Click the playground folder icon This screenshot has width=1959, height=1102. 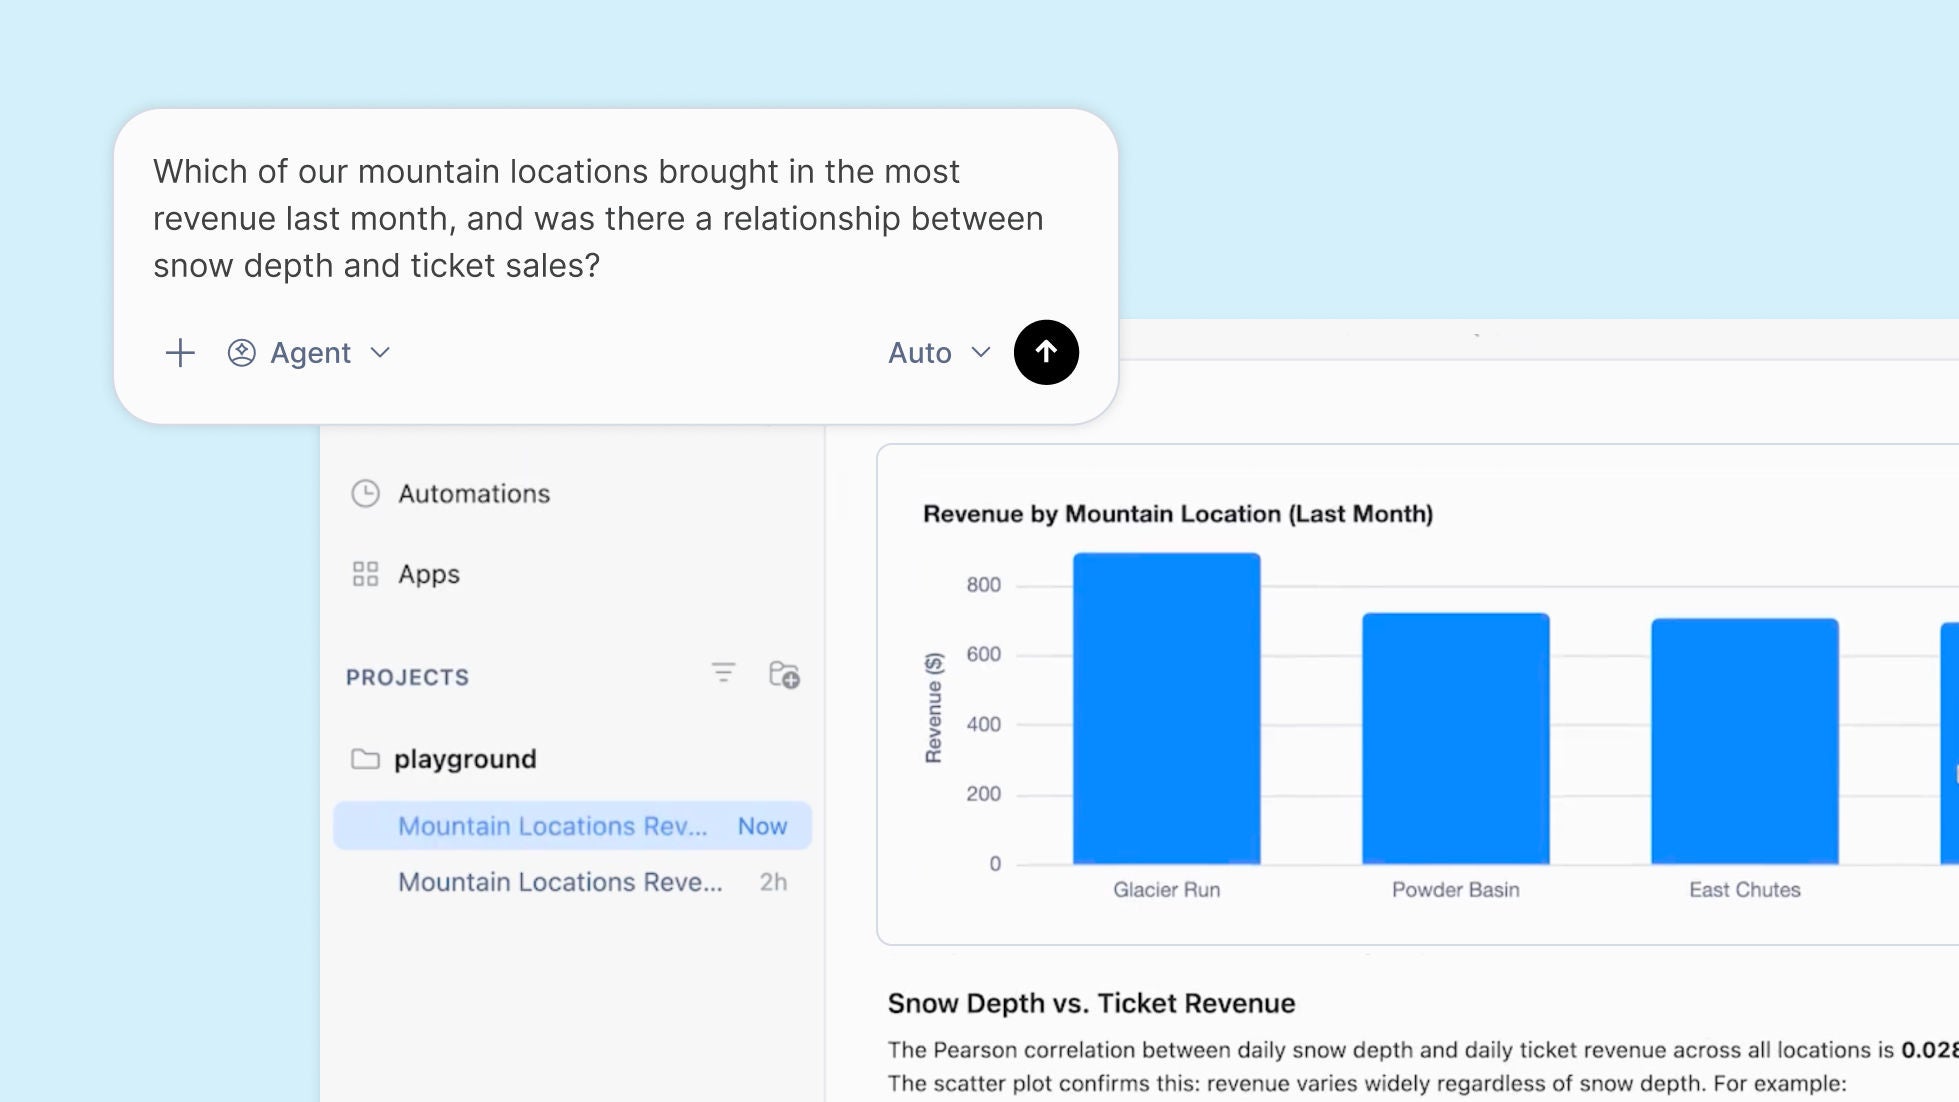click(365, 759)
